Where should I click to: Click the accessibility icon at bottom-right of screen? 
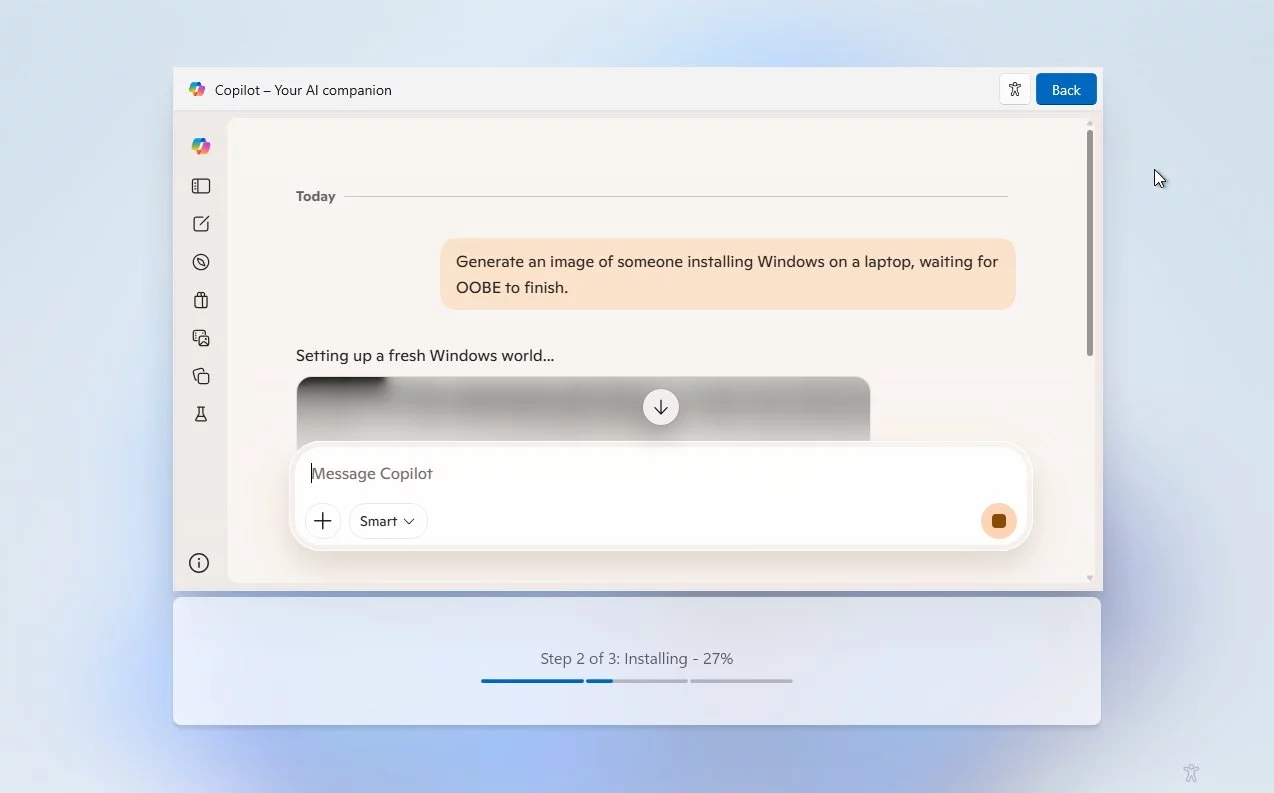(x=1190, y=773)
